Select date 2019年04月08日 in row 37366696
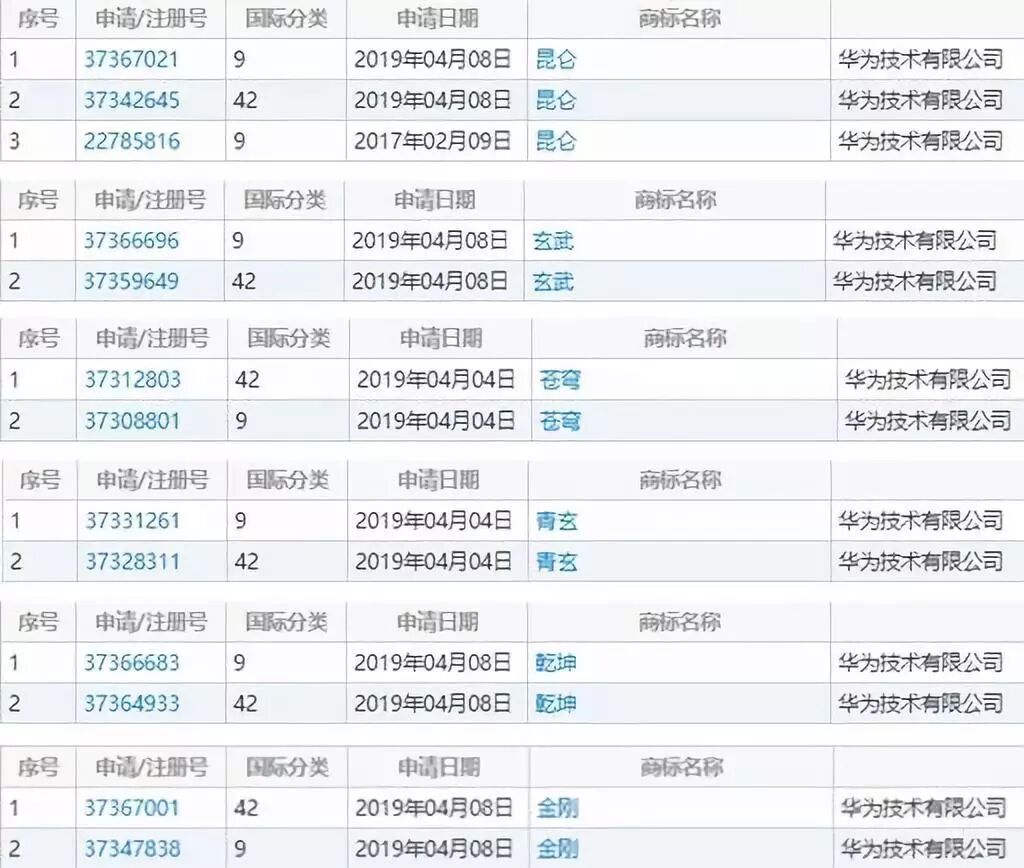Screen dimensions: 1024x868 430,240
